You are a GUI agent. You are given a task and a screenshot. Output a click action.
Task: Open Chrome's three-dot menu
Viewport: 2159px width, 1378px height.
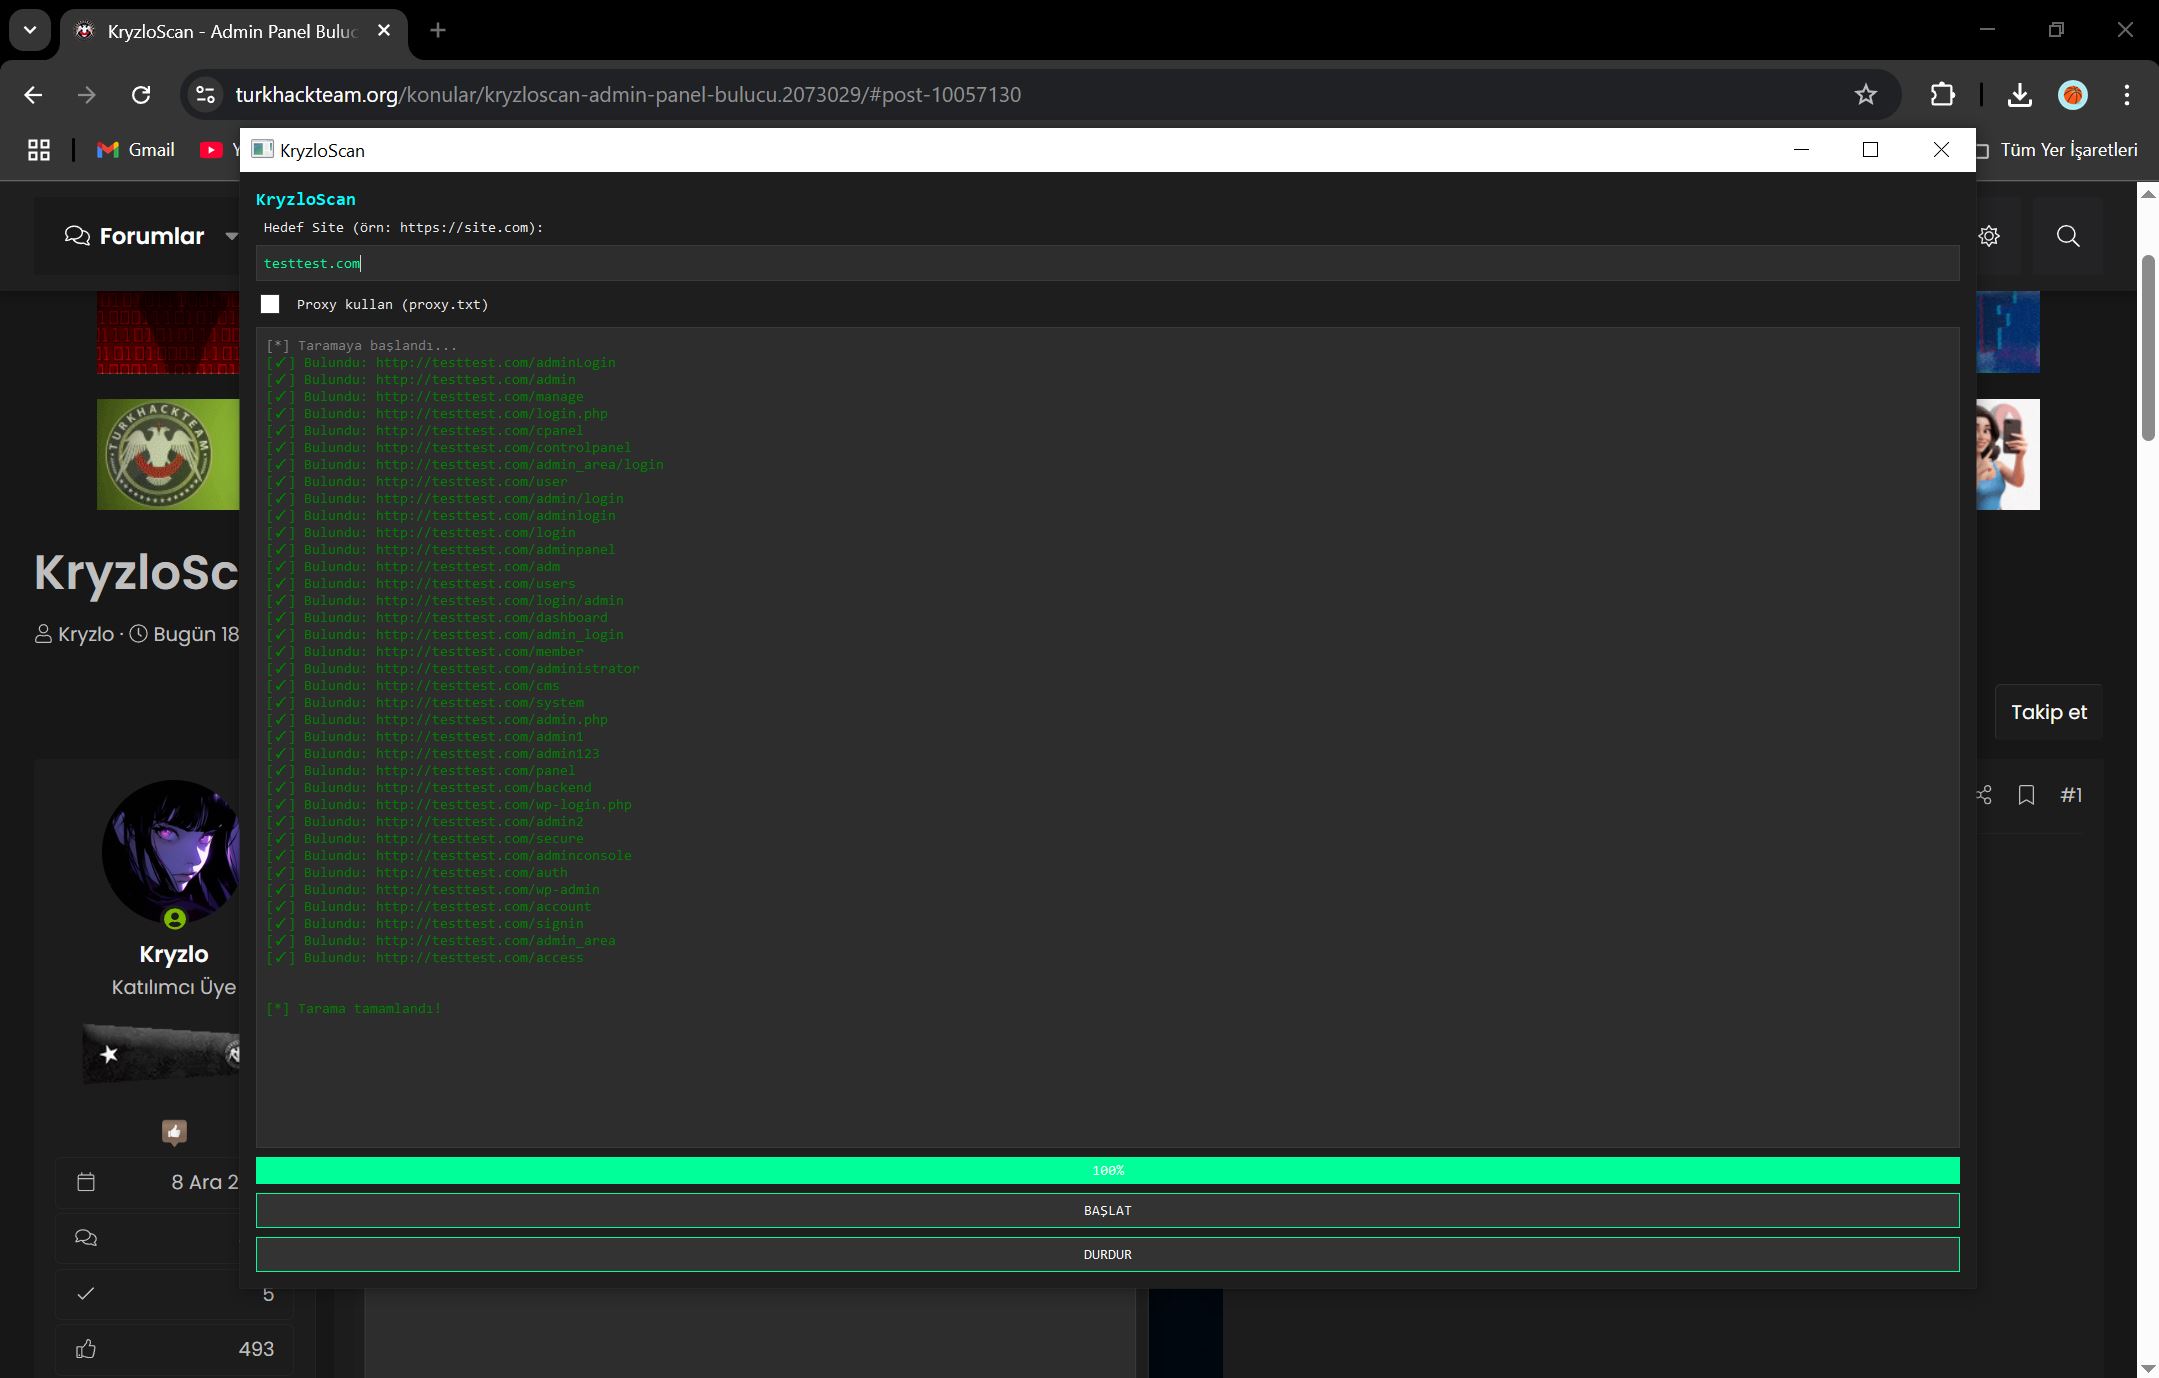tap(2127, 95)
